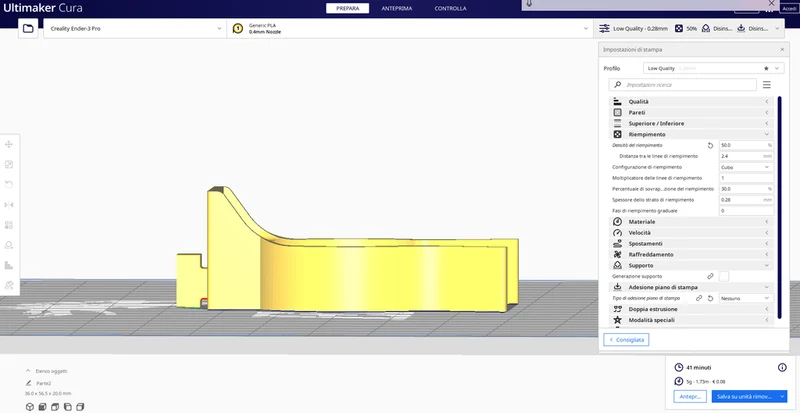Open the Creality Ender-3 Pro printer dropdown
Viewport: 800px width, 413px height.
click(135, 29)
